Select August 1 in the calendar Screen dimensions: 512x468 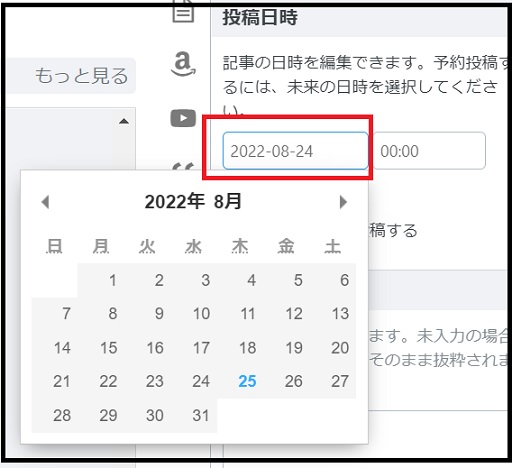pyautogui.click(x=101, y=280)
